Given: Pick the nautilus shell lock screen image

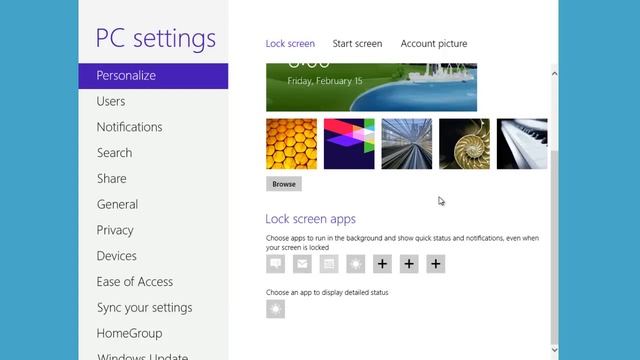Looking at the screenshot, I should 464,144.
